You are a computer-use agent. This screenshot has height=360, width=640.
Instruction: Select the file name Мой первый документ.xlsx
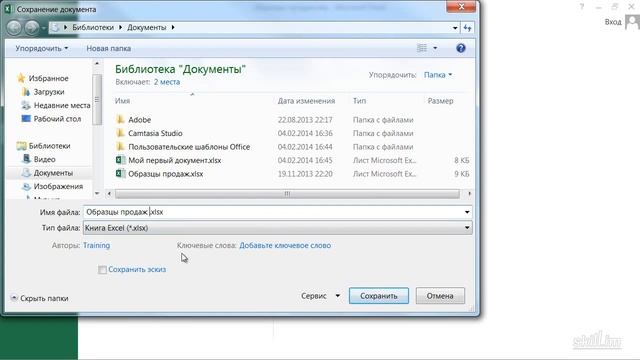[174, 160]
